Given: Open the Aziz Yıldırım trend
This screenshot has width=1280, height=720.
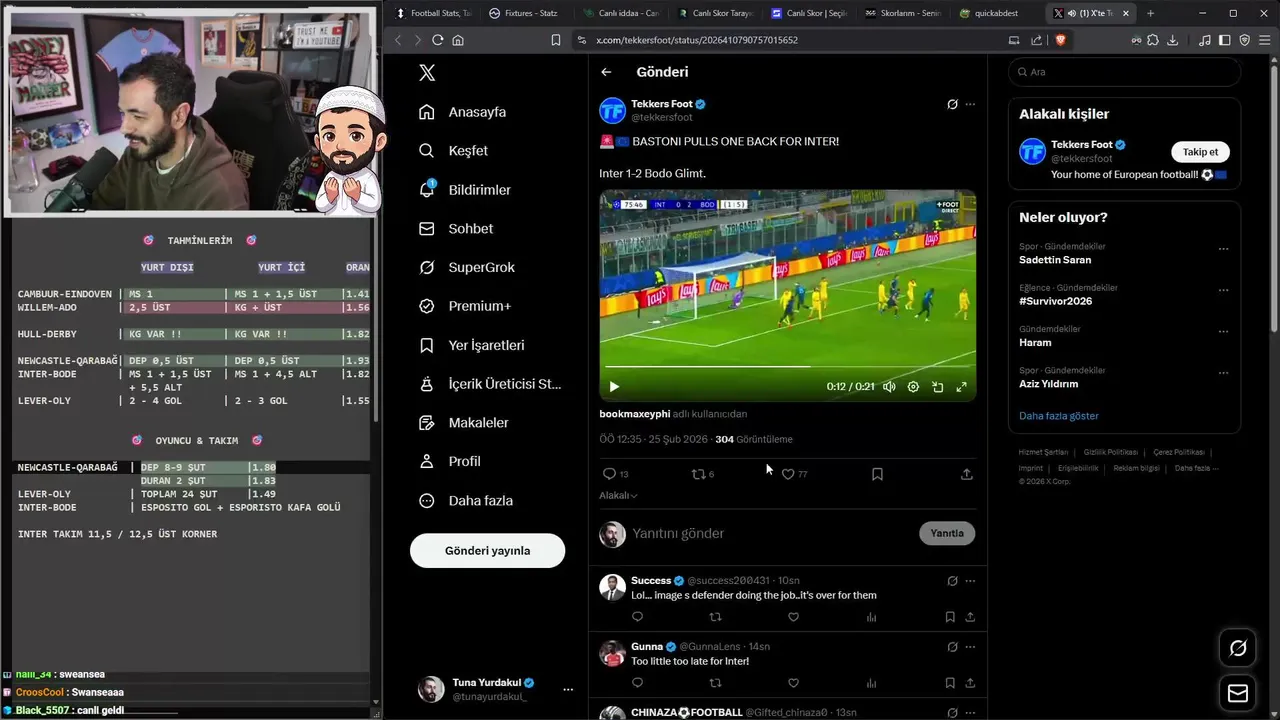Looking at the screenshot, I should (x=1048, y=384).
